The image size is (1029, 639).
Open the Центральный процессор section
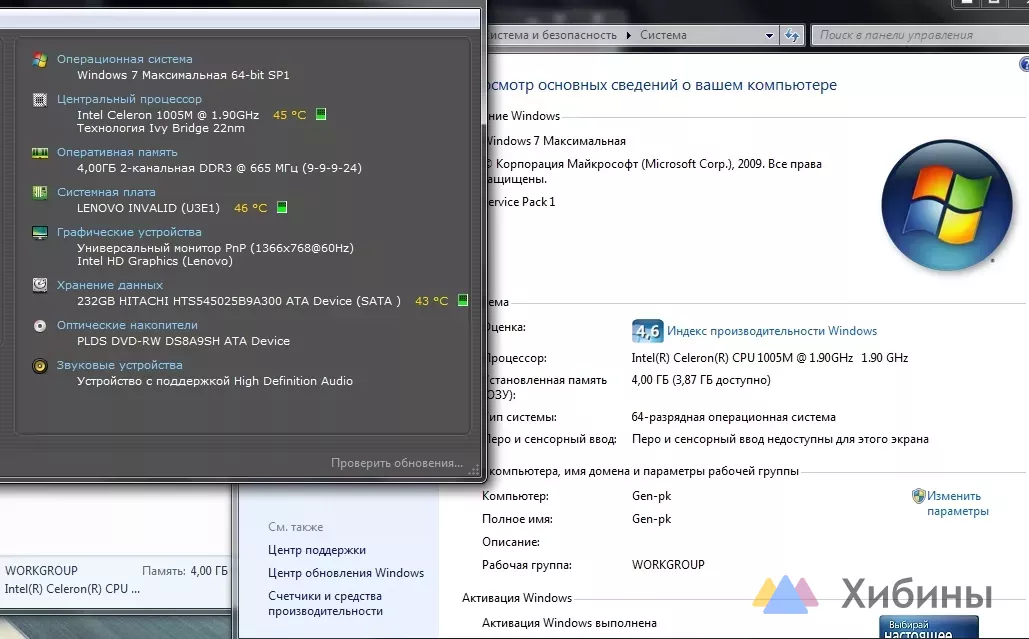[x=129, y=99]
